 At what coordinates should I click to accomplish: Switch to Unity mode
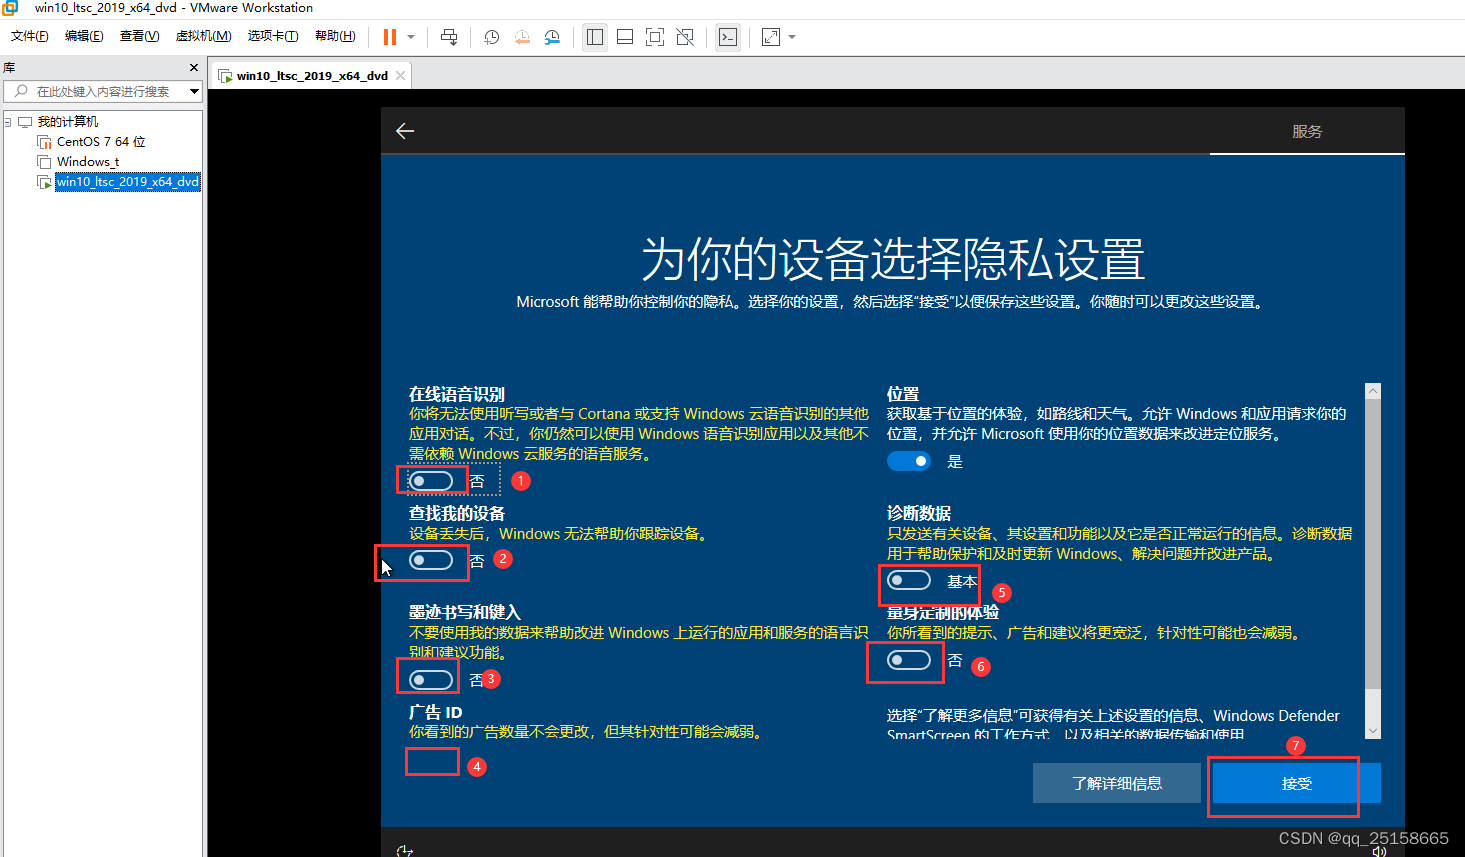click(685, 37)
